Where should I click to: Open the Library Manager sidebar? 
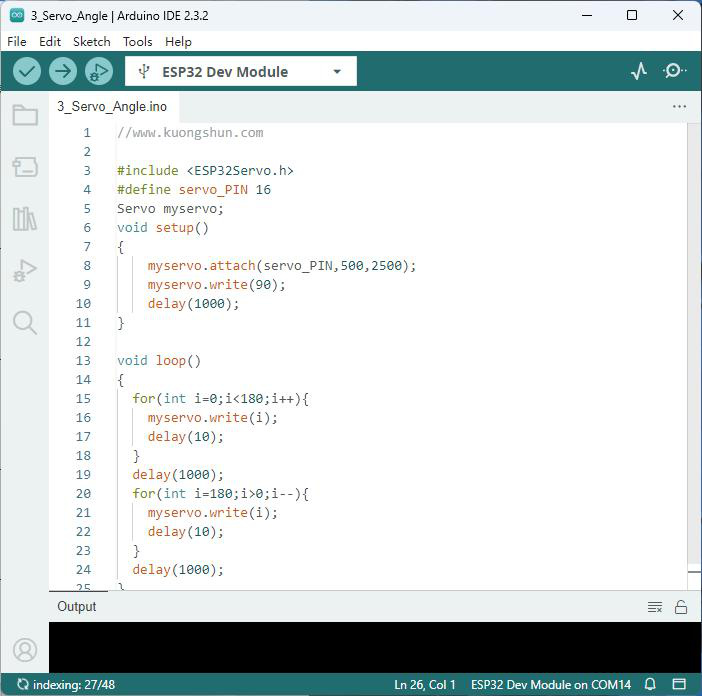25,219
